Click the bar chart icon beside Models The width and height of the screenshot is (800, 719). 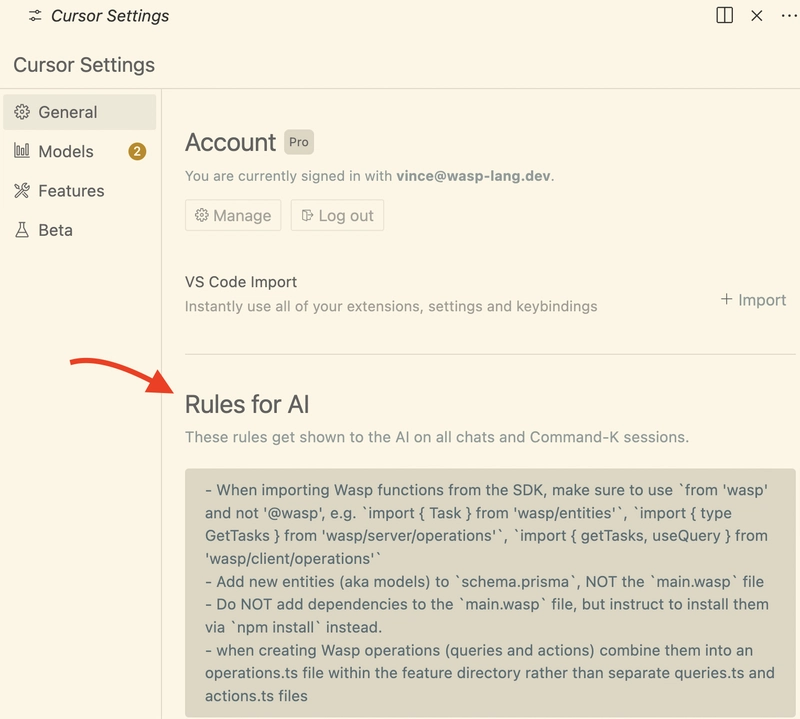click(22, 151)
